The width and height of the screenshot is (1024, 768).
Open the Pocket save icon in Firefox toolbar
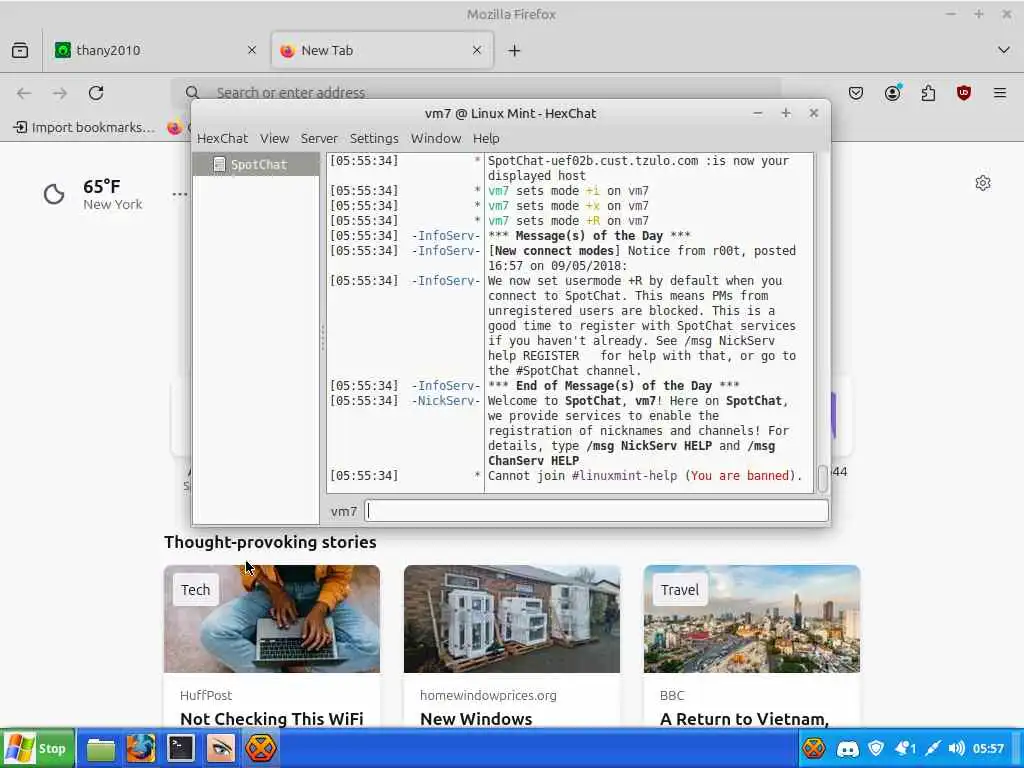coord(856,93)
